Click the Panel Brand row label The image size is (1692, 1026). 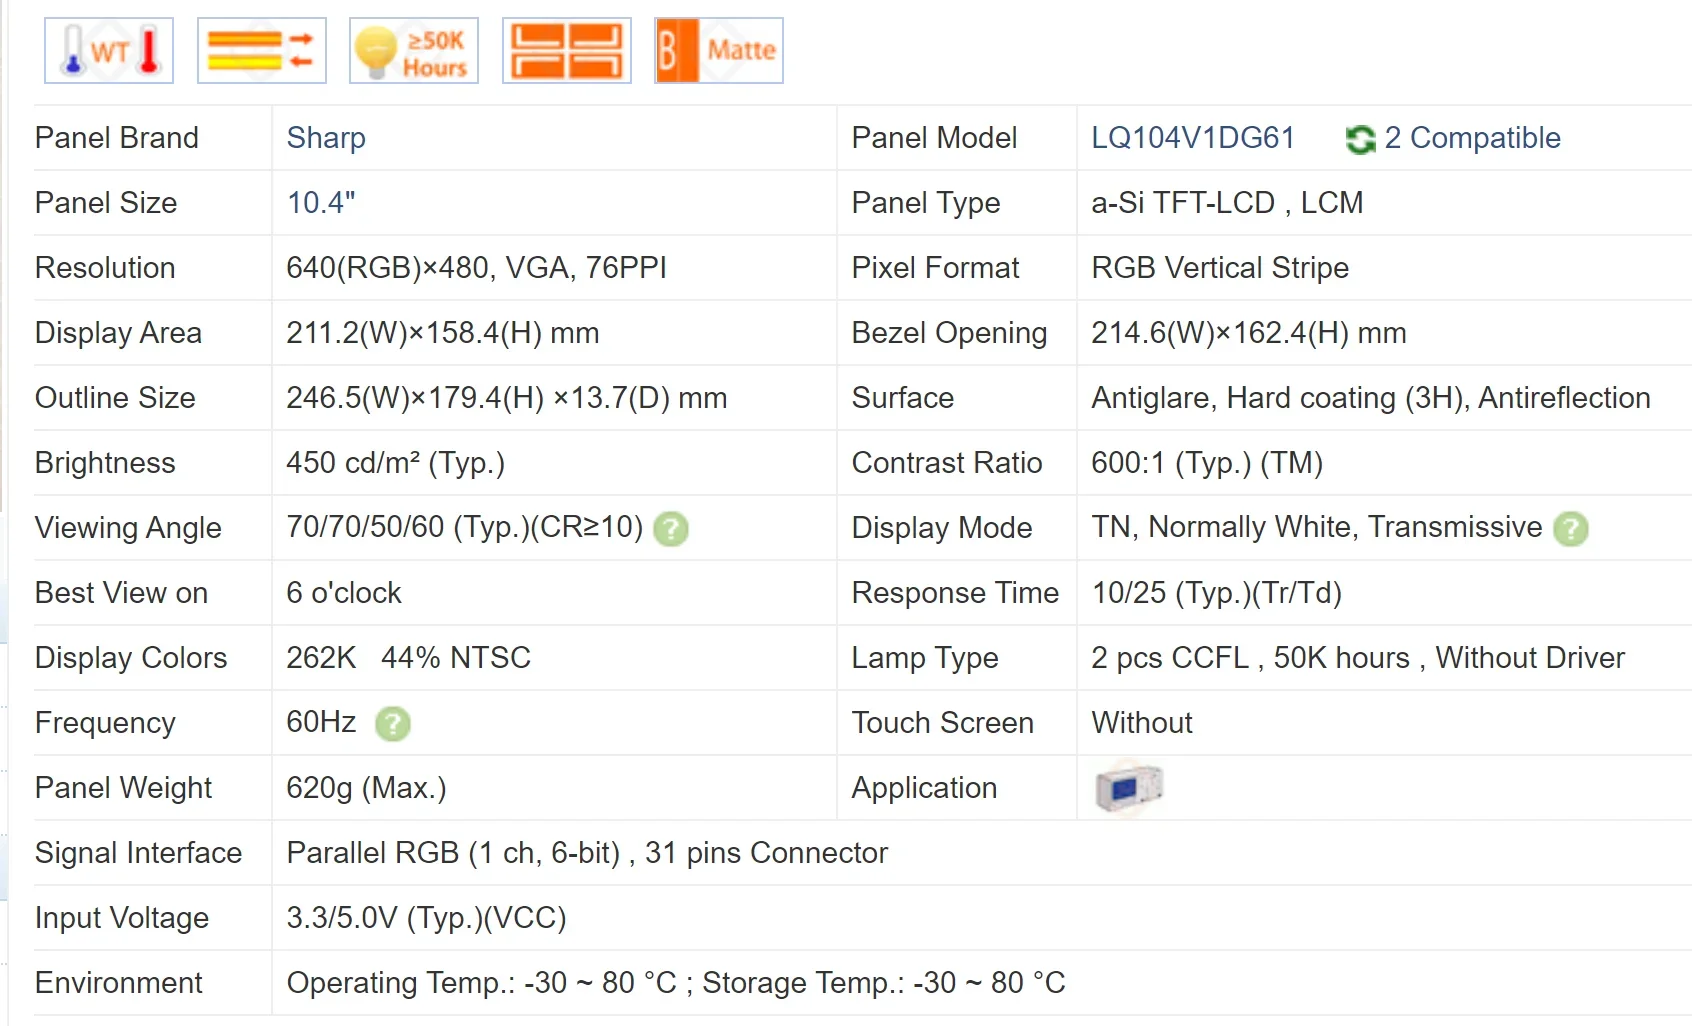[x=117, y=138]
